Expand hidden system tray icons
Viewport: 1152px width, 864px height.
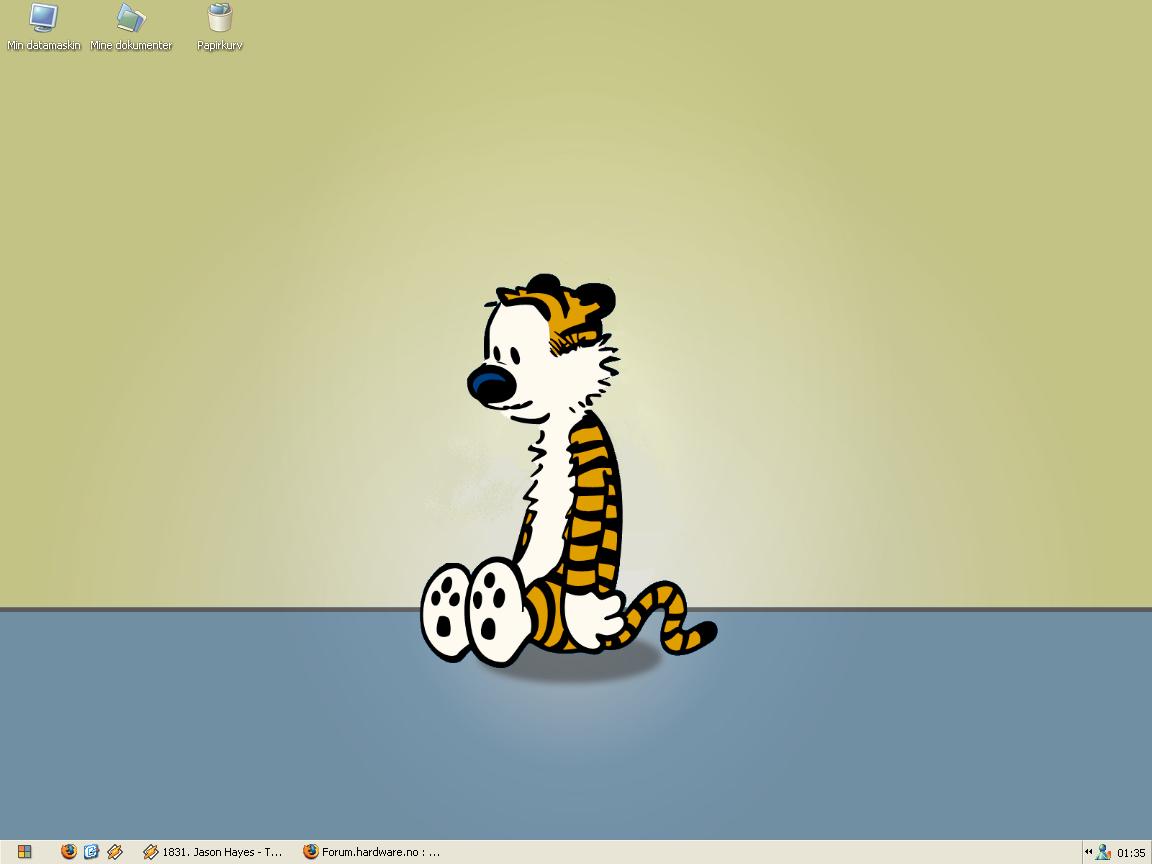click(1088, 852)
